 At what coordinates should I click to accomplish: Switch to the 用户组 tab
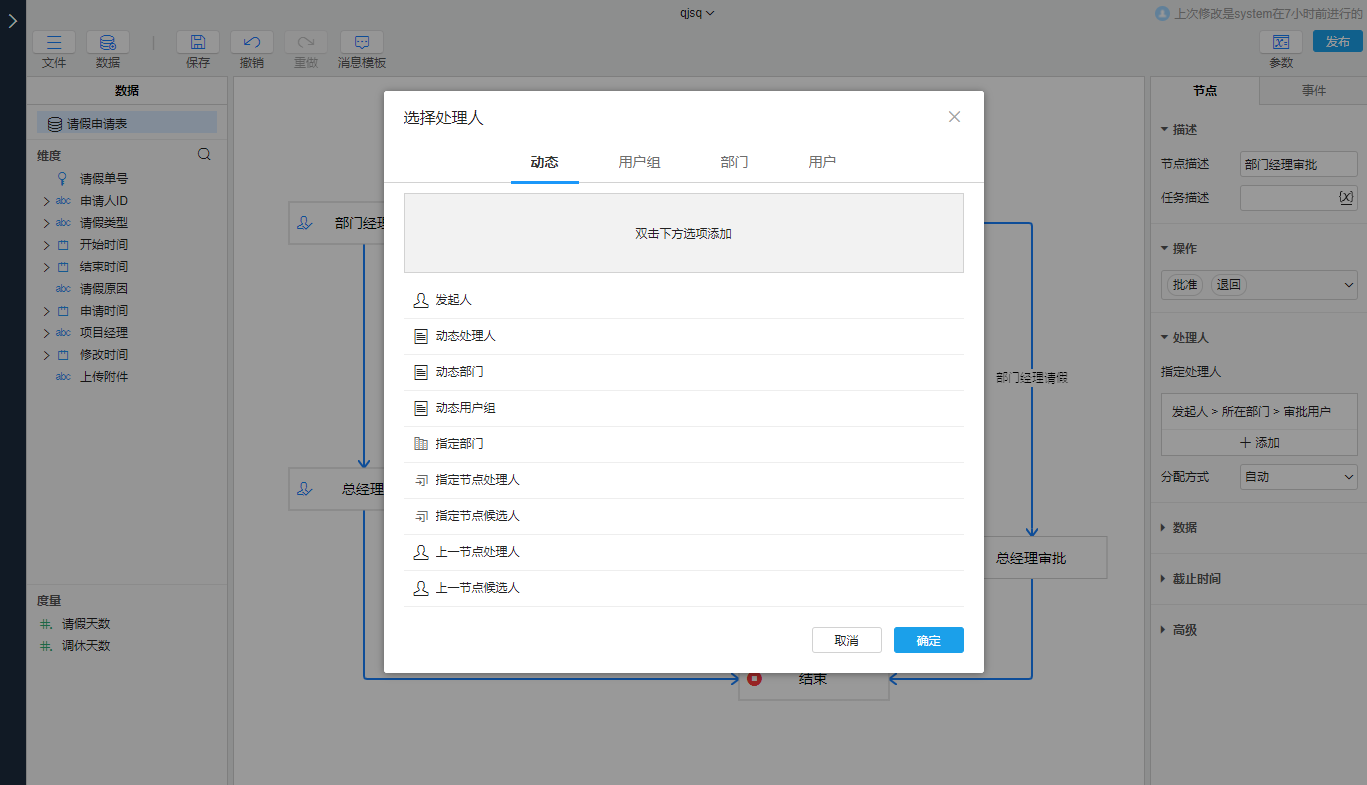click(x=640, y=160)
